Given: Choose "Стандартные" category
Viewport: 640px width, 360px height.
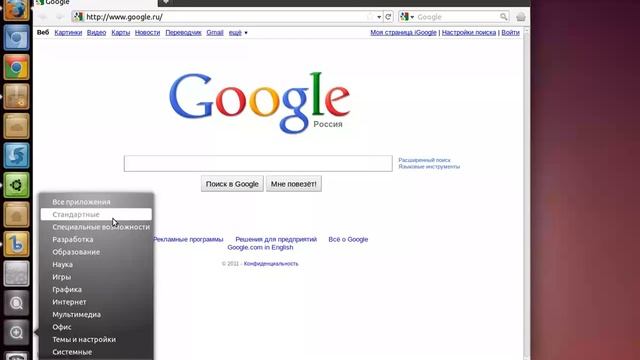Looking at the screenshot, I should [x=96, y=214].
